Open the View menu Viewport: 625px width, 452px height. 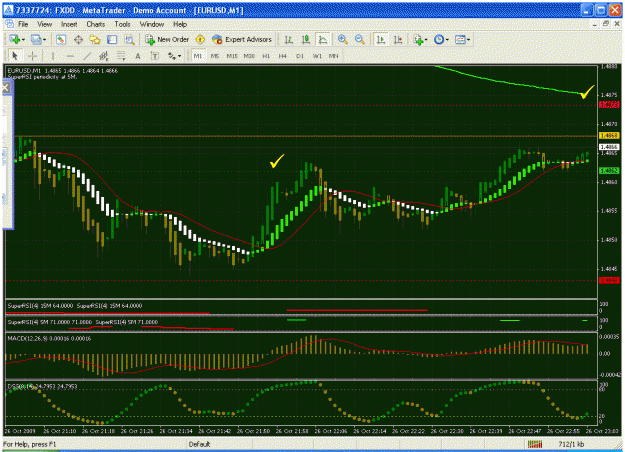click(x=45, y=24)
